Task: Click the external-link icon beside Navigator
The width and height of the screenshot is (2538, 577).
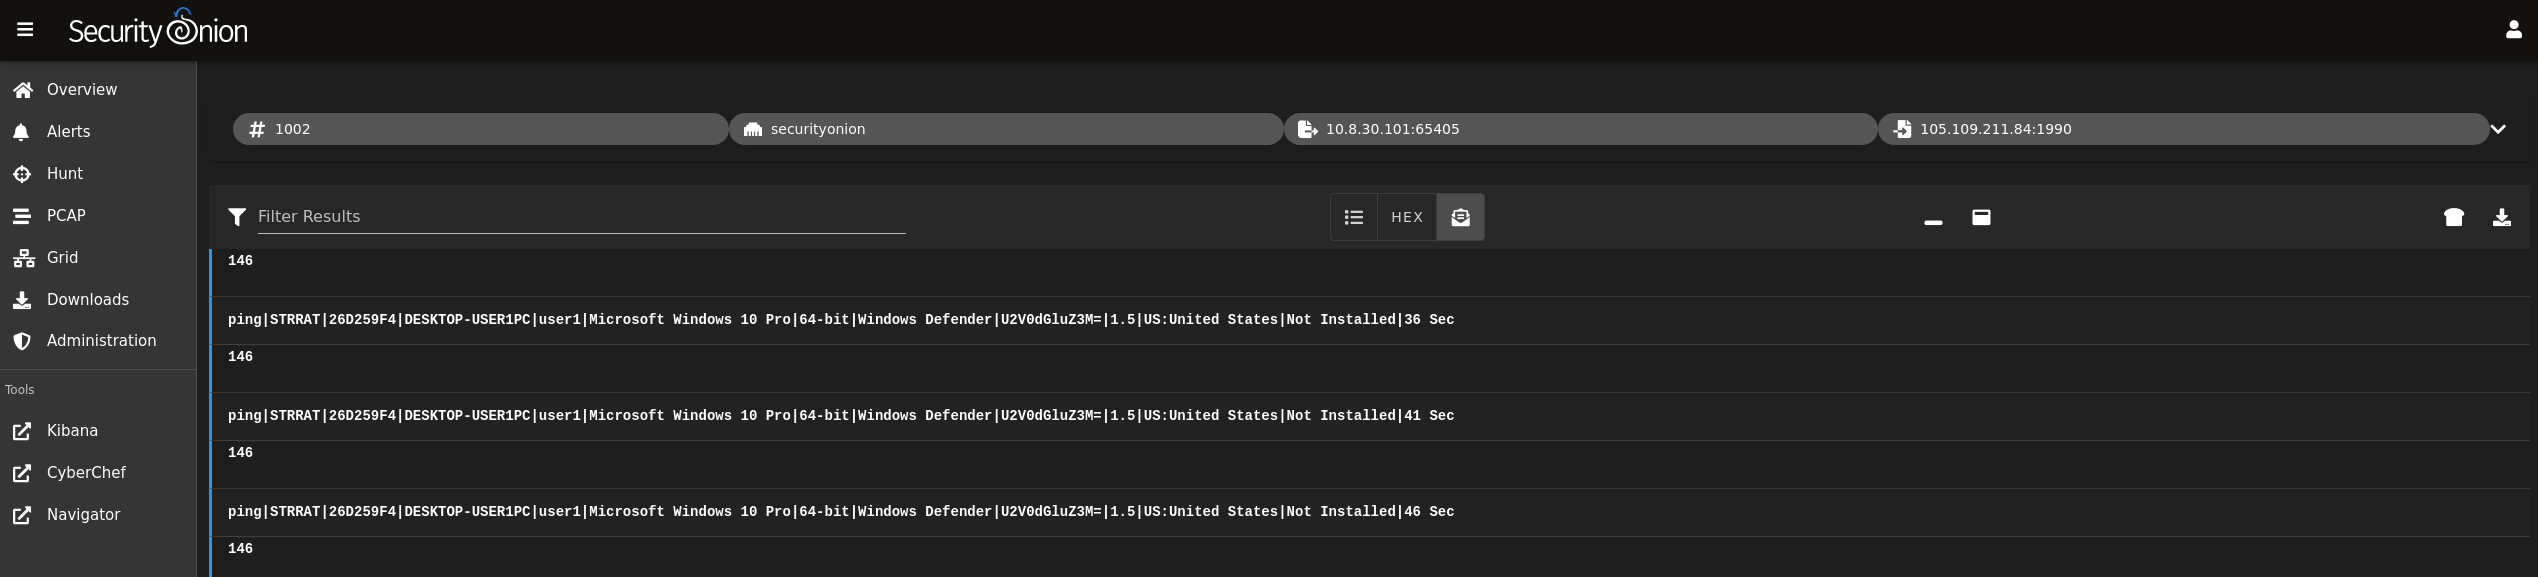Action: click(22, 515)
